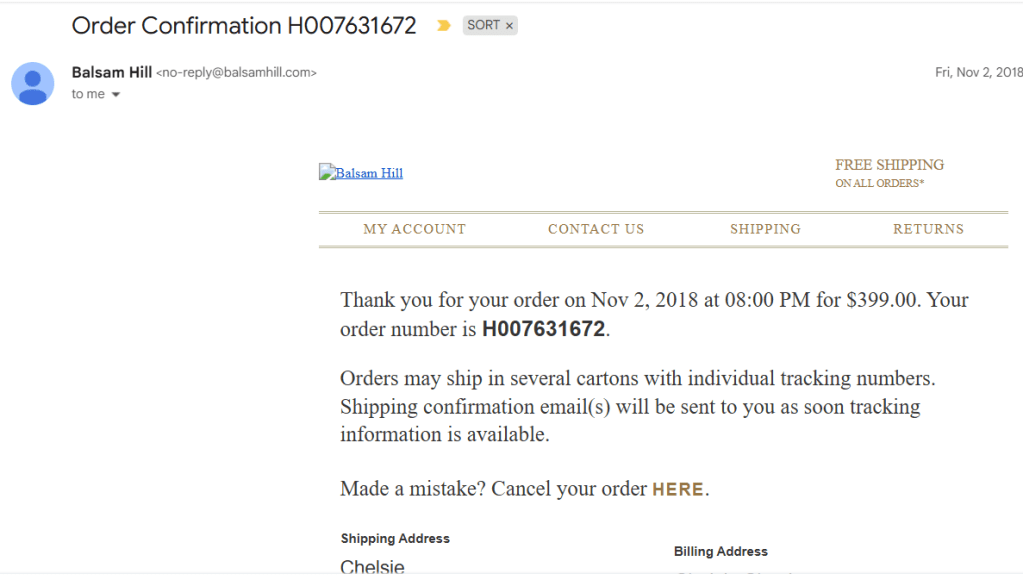The height and width of the screenshot is (580, 1023).
Task: Click the Billing Address heading
Action: 720,552
